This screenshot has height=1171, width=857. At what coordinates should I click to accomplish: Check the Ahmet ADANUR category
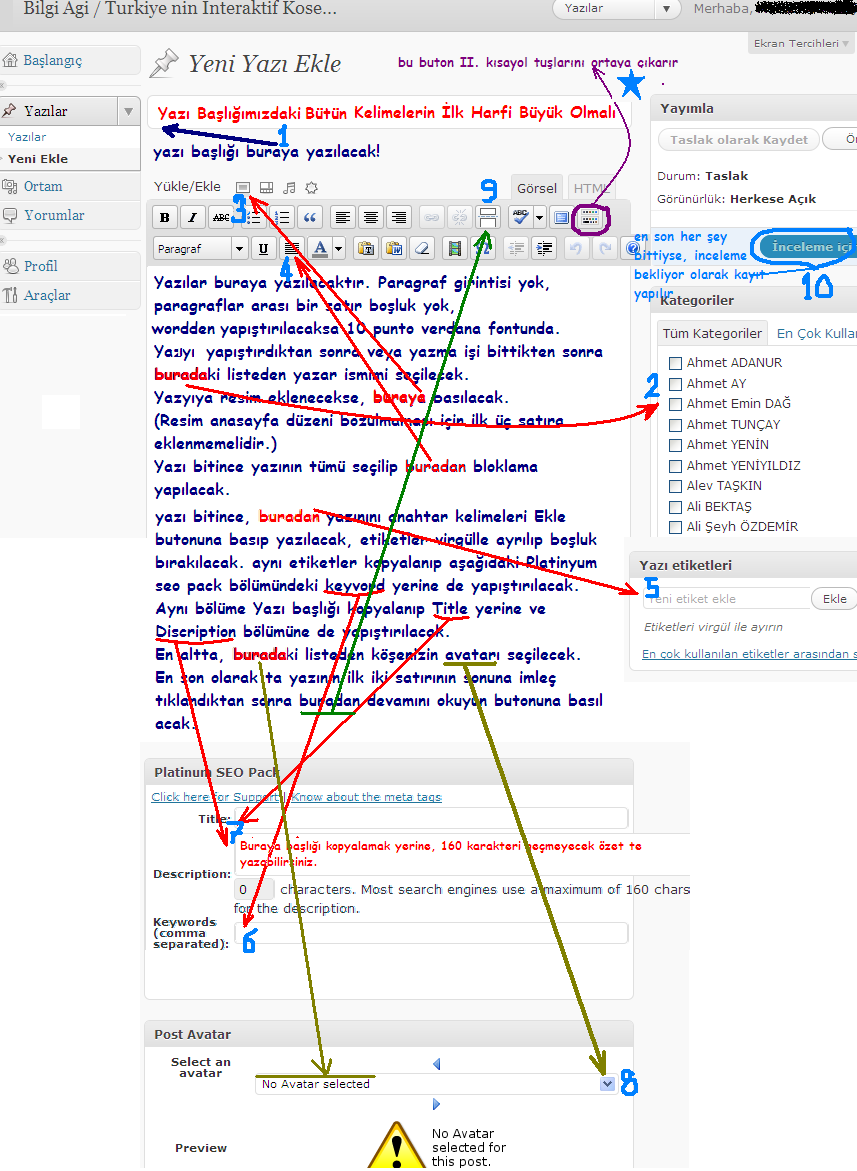coord(676,363)
